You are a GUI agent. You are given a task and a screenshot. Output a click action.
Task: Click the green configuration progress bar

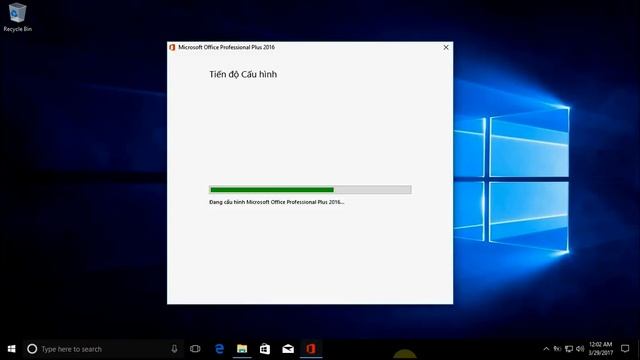click(310, 189)
